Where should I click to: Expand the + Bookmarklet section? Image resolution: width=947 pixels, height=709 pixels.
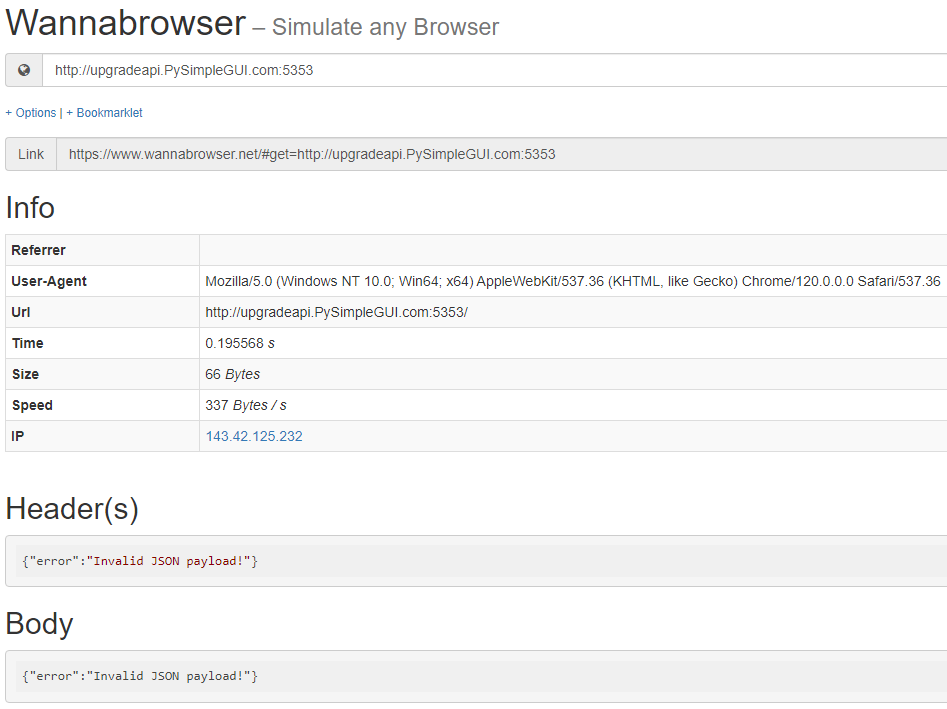tap(104, 113)
